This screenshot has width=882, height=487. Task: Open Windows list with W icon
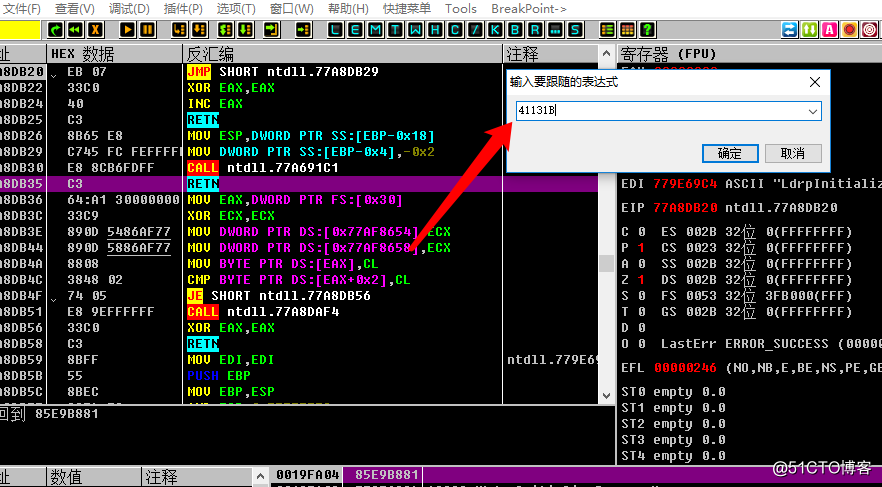point(416,30)
